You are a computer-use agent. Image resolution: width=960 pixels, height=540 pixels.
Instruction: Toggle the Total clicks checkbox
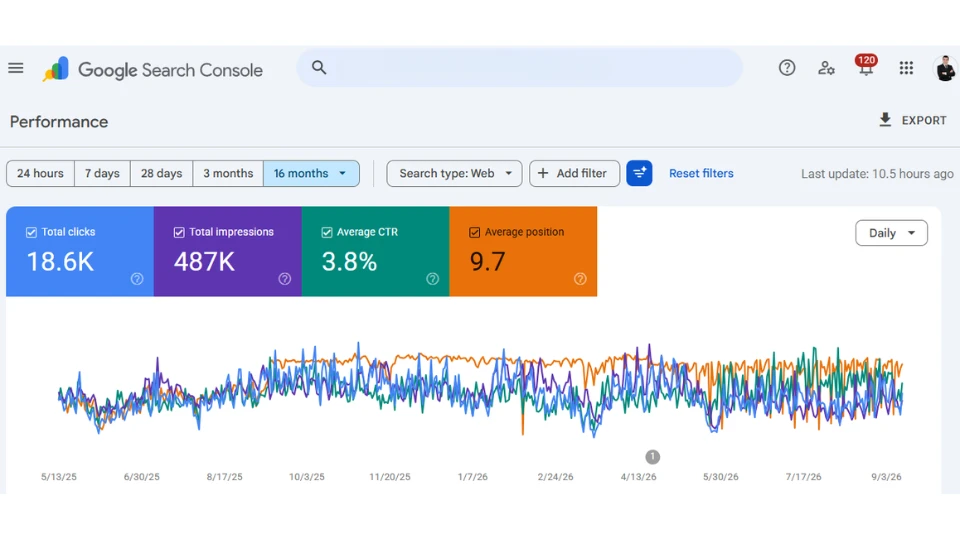31,232
